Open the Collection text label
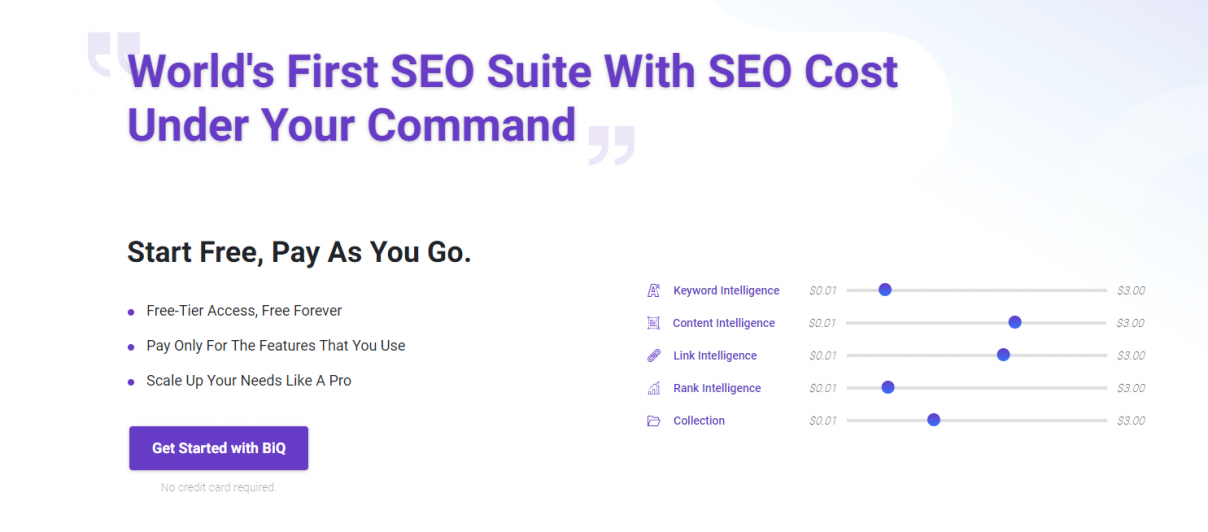1208x532 pixels. pyautogui.click(x=699, y=421)
